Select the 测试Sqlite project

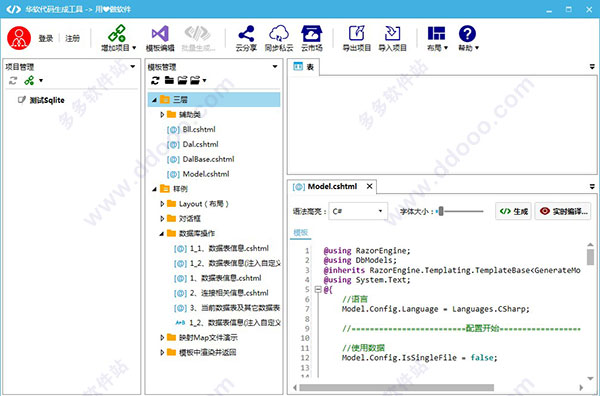point(47,100)
